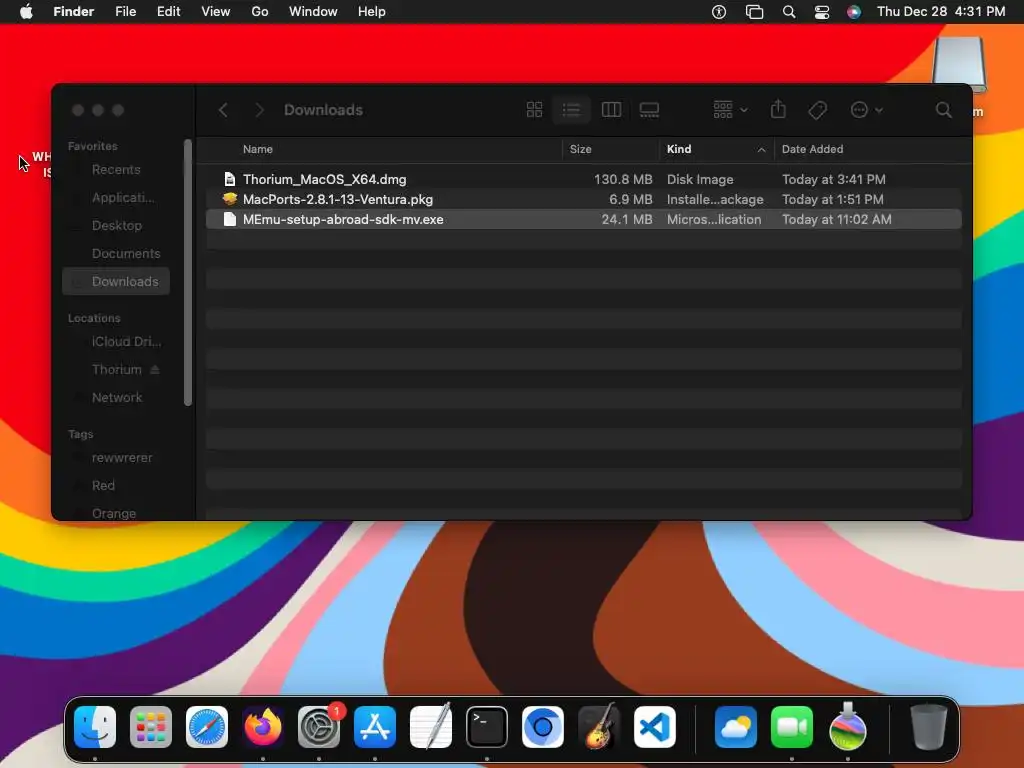Click the MacPorts package box icon
The image size is (1024, 768).
coord(230,199)
